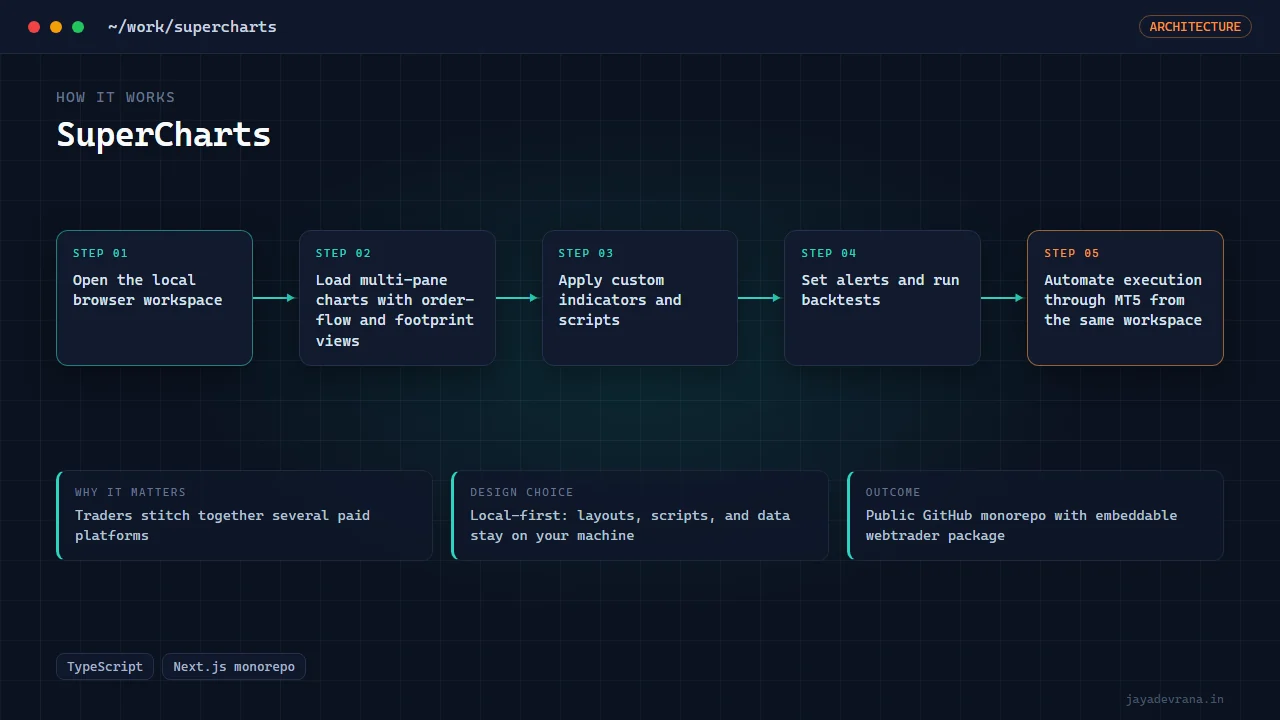The height and width of the screenshot is (720, 1280).
Task: Open the jayadevrana.in link
Action: [x=1174, y=700]
